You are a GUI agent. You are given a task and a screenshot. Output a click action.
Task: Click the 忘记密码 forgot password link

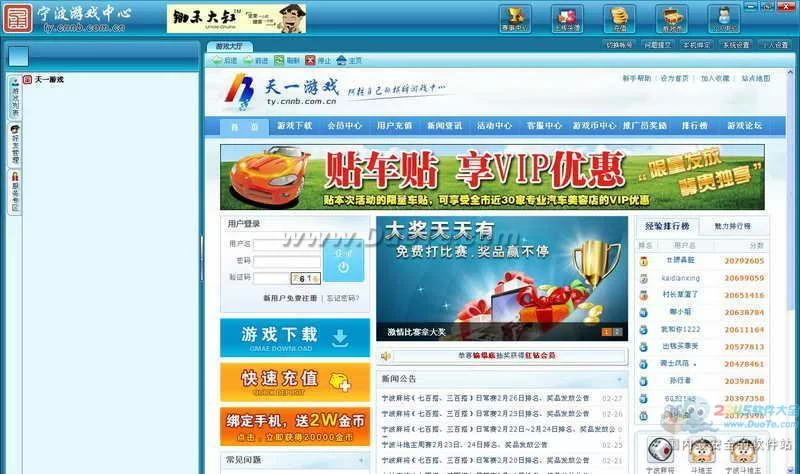[341, 298]
